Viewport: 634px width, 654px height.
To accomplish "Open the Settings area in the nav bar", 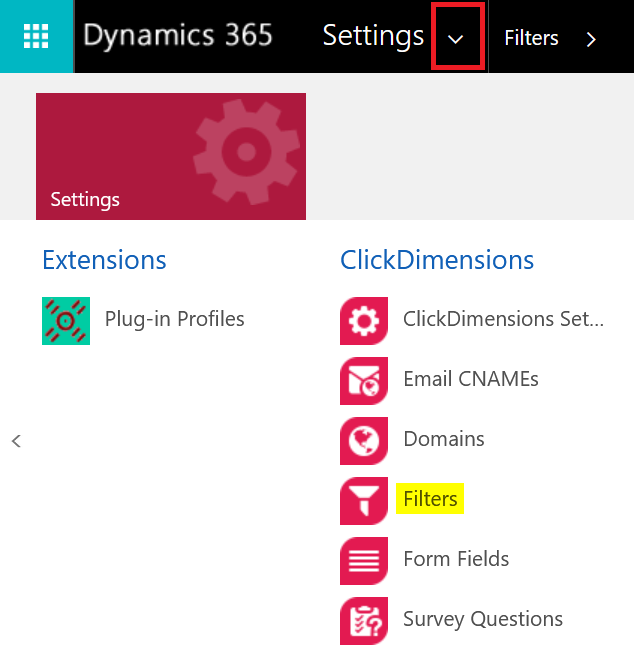I will click(373, 35).
